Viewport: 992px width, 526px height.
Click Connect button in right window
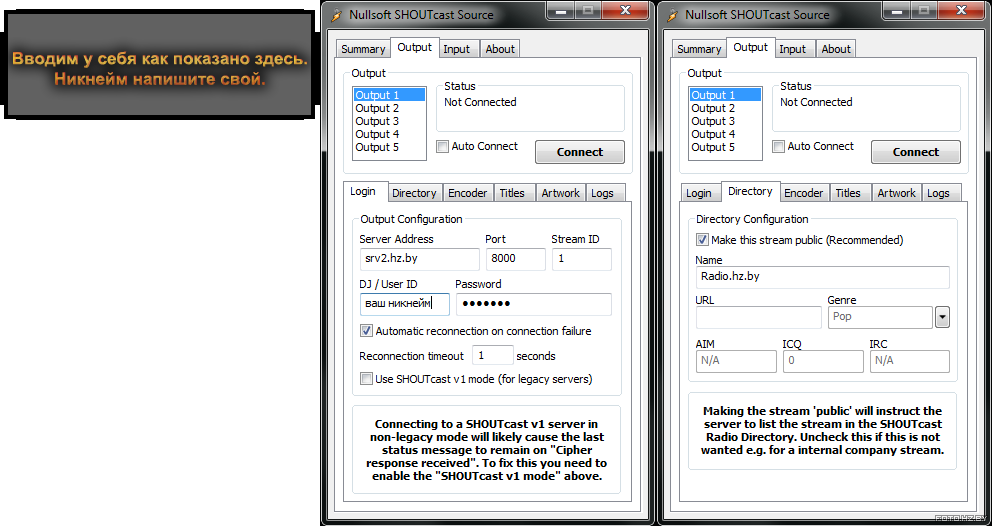pyautogui.click(x=915, y=152)
